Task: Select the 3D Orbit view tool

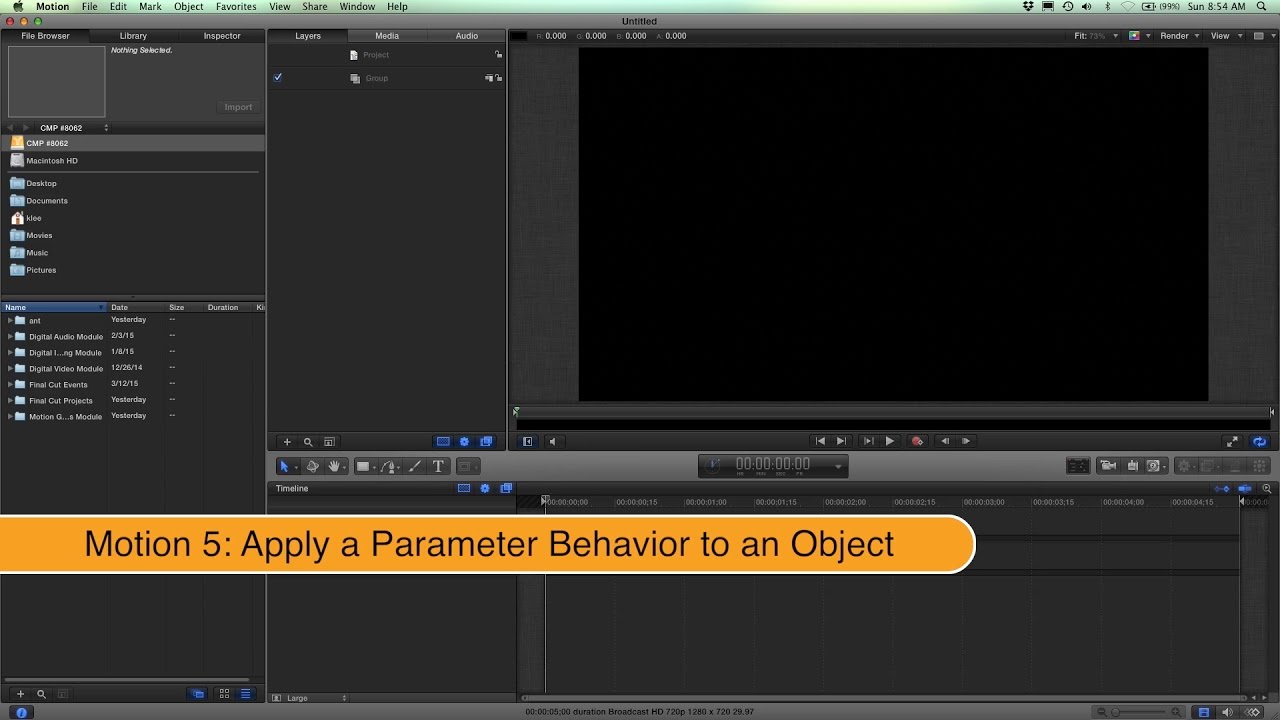Action: [x=312, y=466]
